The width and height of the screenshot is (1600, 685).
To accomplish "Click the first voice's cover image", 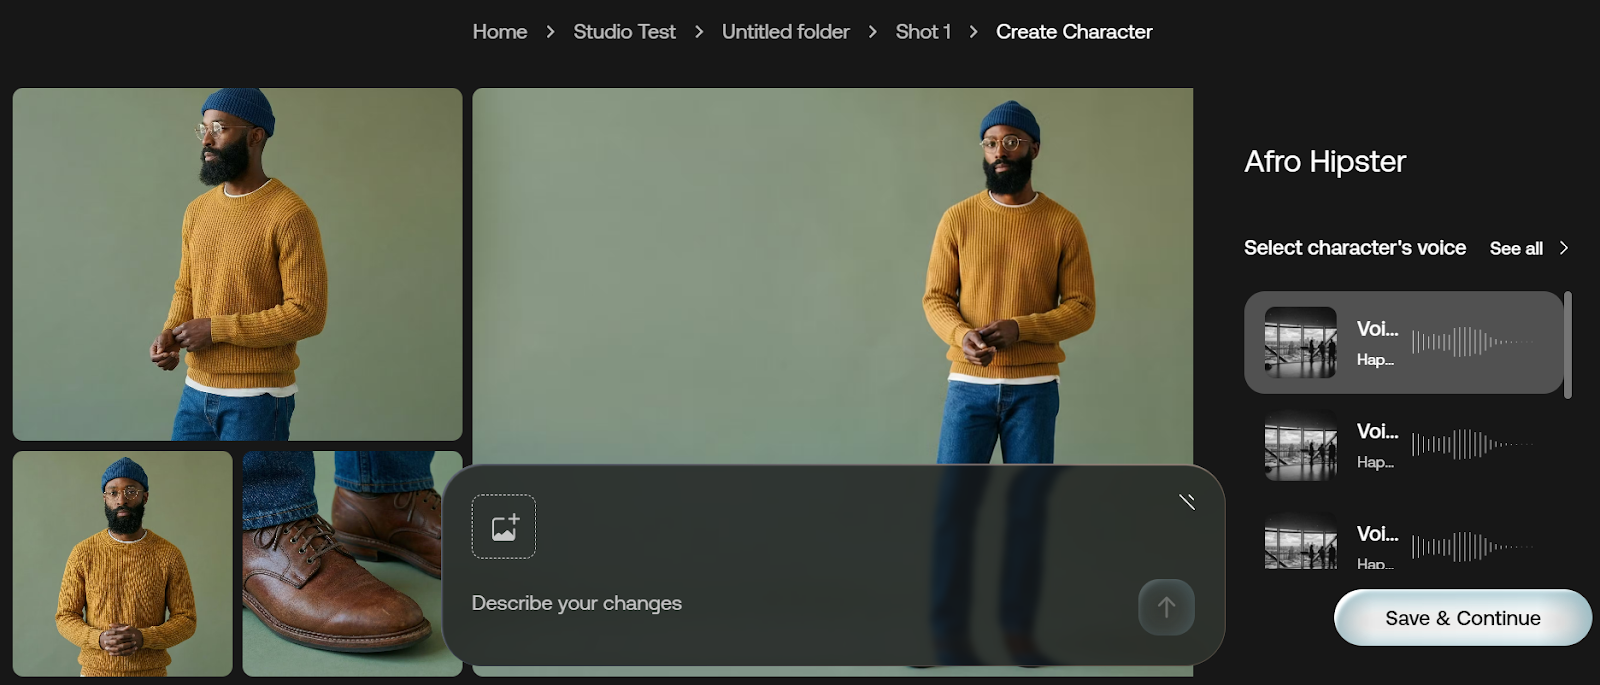I will pyautogui.click(x=1300, y=342).
